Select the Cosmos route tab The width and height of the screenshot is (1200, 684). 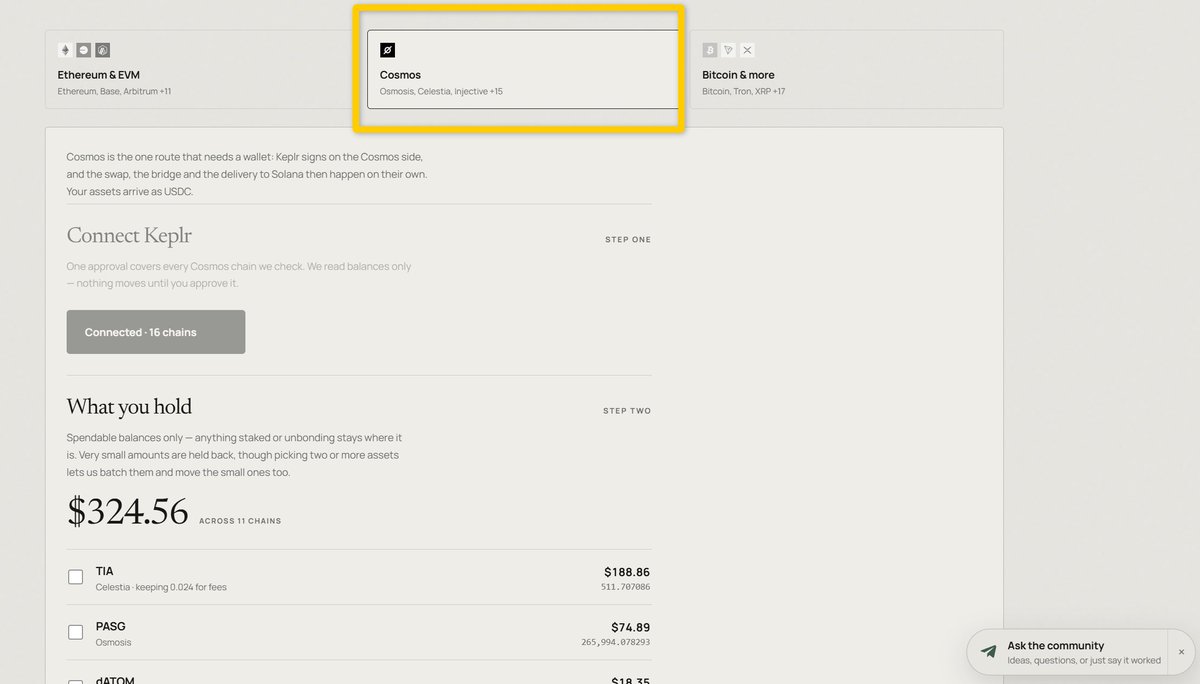point(523,69)
